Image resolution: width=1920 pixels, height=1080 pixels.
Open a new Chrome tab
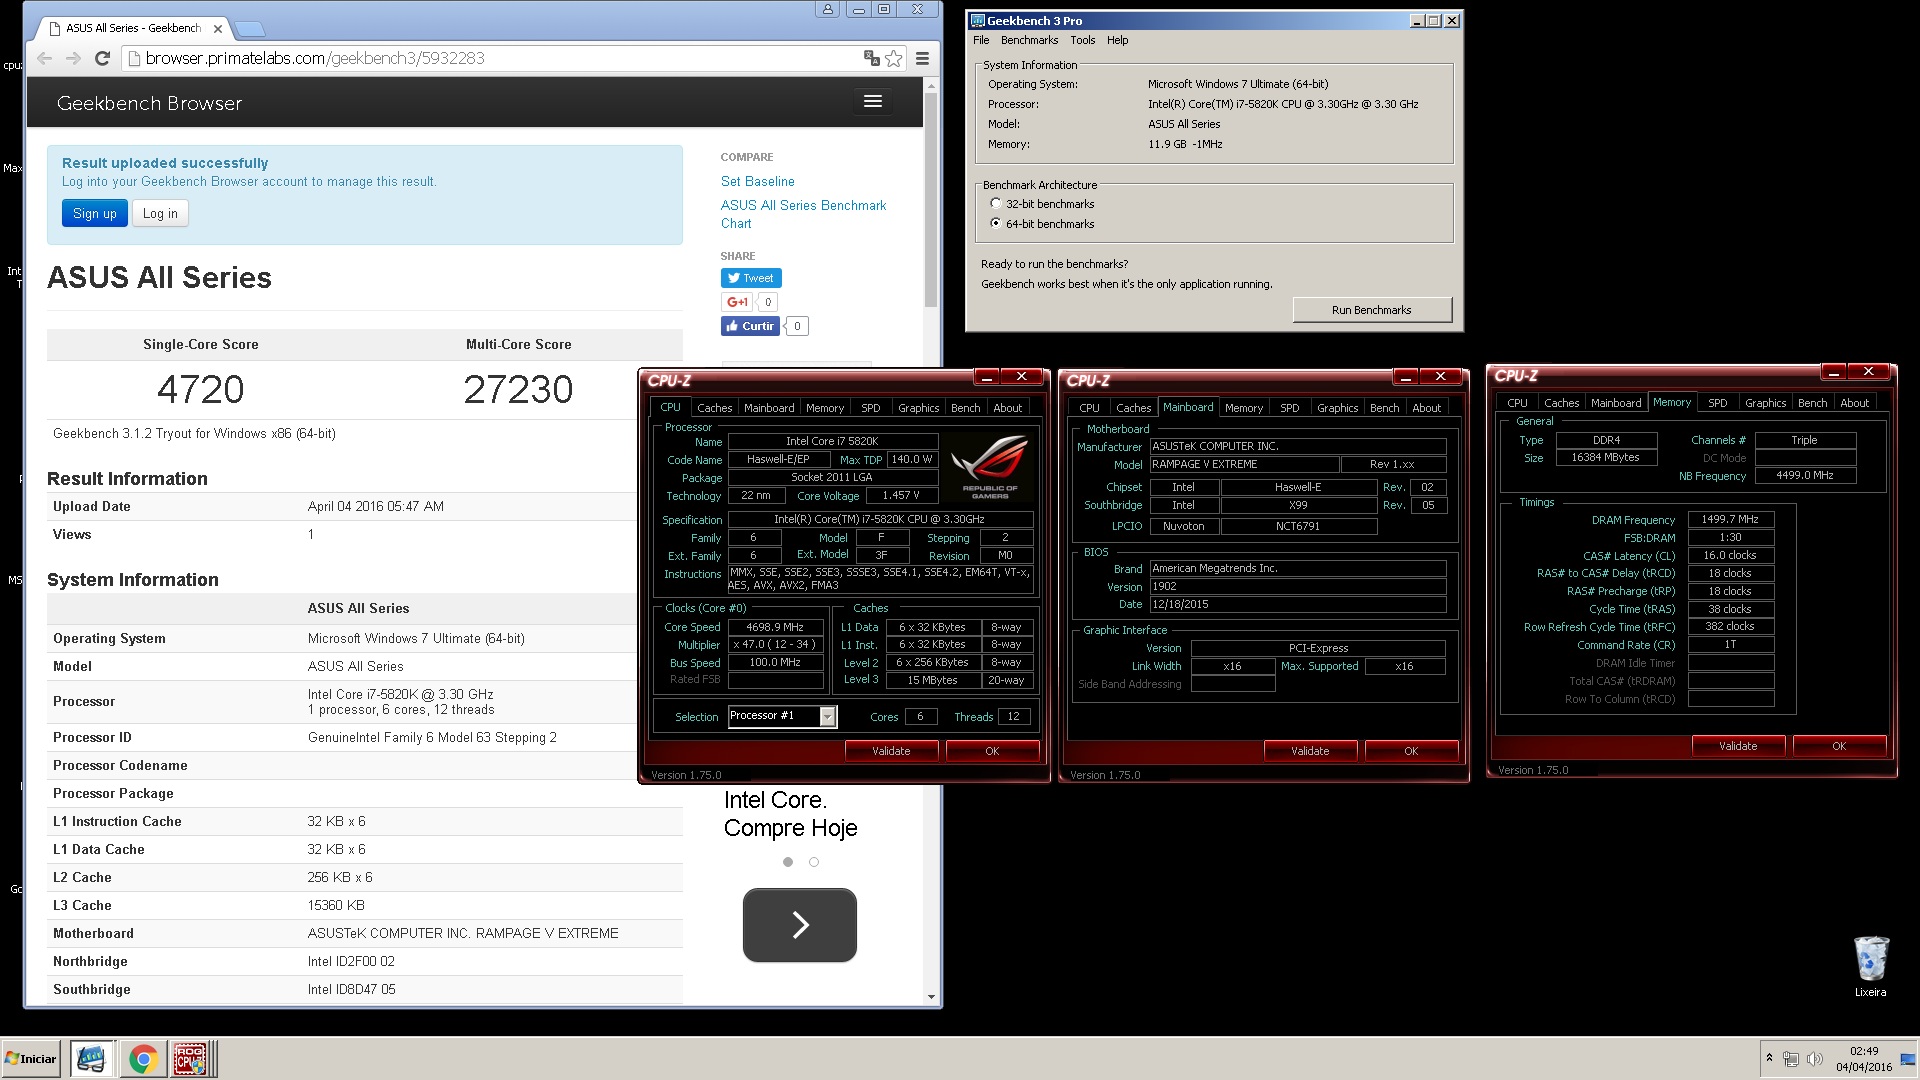coord(250,29)
